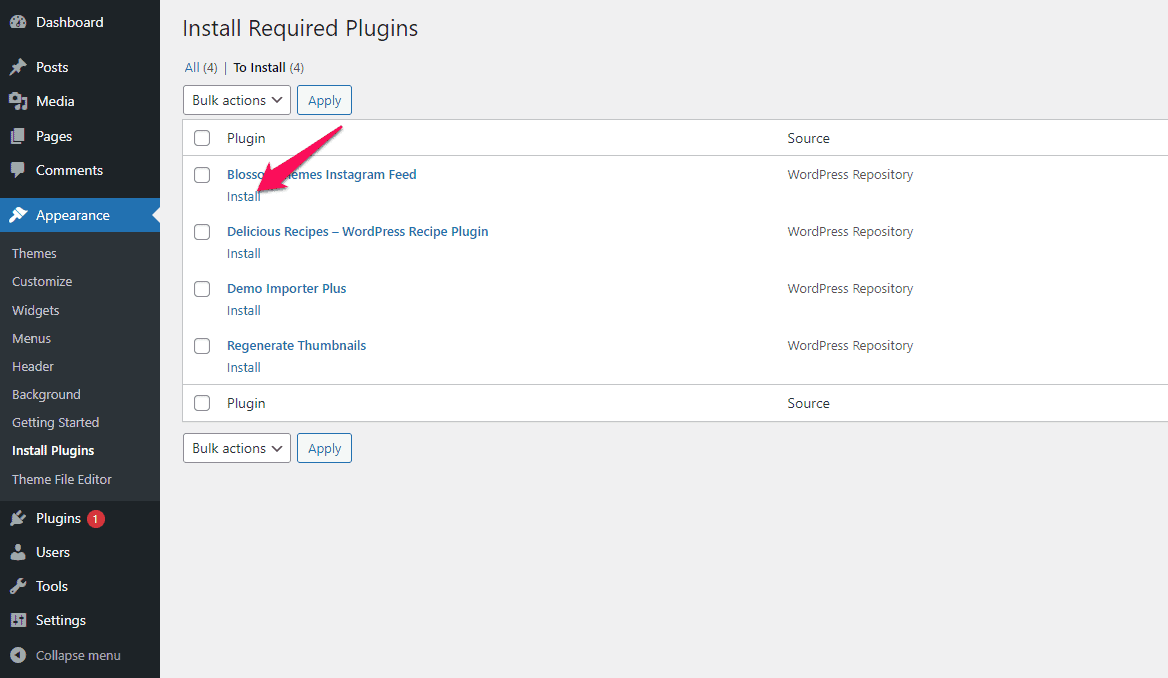Click WordPress Repository in the Demo Importer row

tap(850, 288)
